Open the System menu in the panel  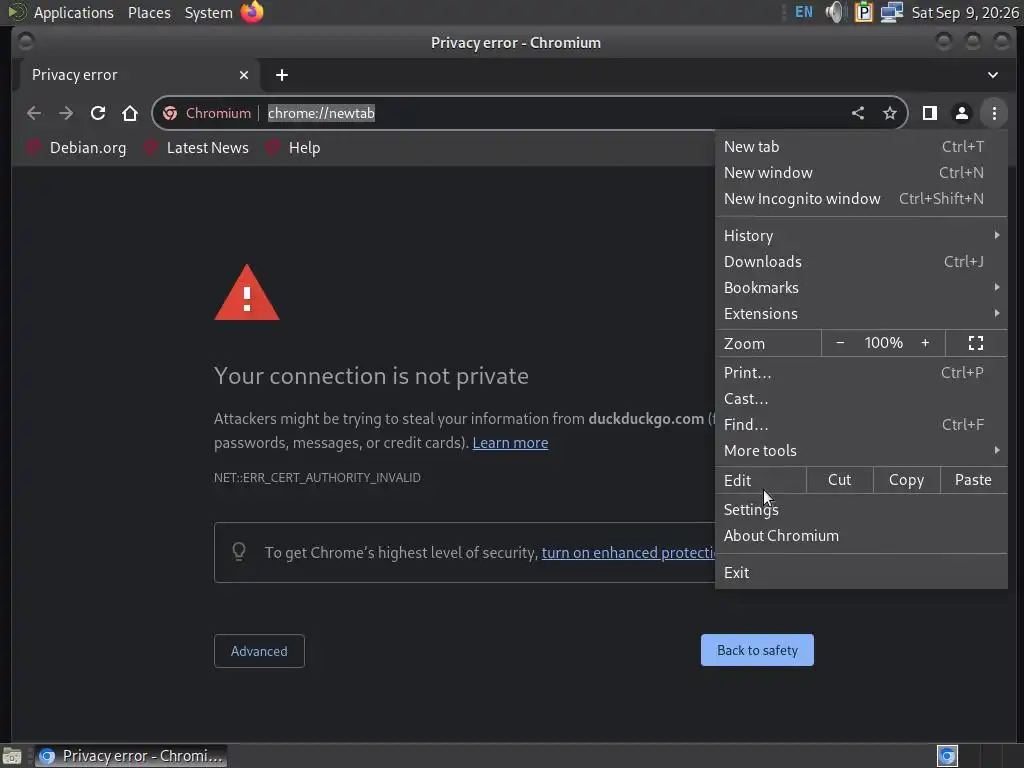(208, 12)
